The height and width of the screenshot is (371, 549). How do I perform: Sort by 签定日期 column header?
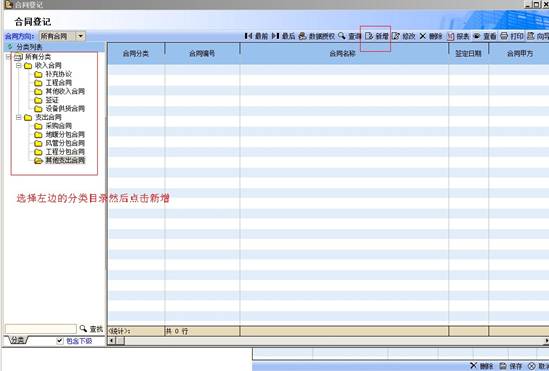(468, 54)
